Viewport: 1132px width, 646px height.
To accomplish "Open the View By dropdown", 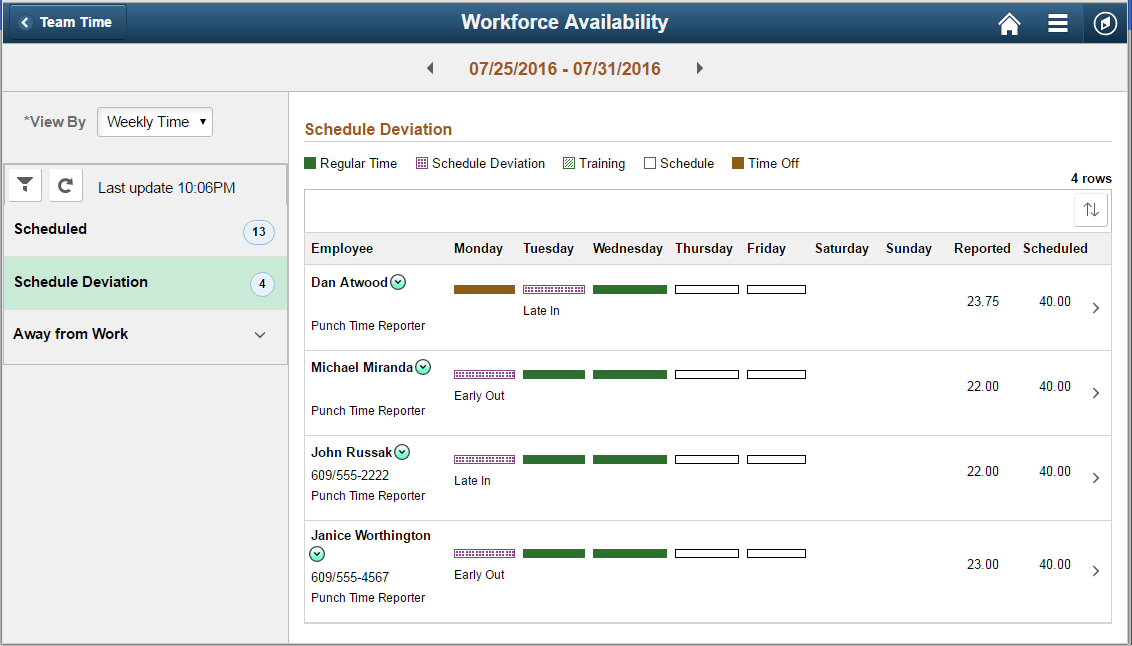I will coord(155,122).
